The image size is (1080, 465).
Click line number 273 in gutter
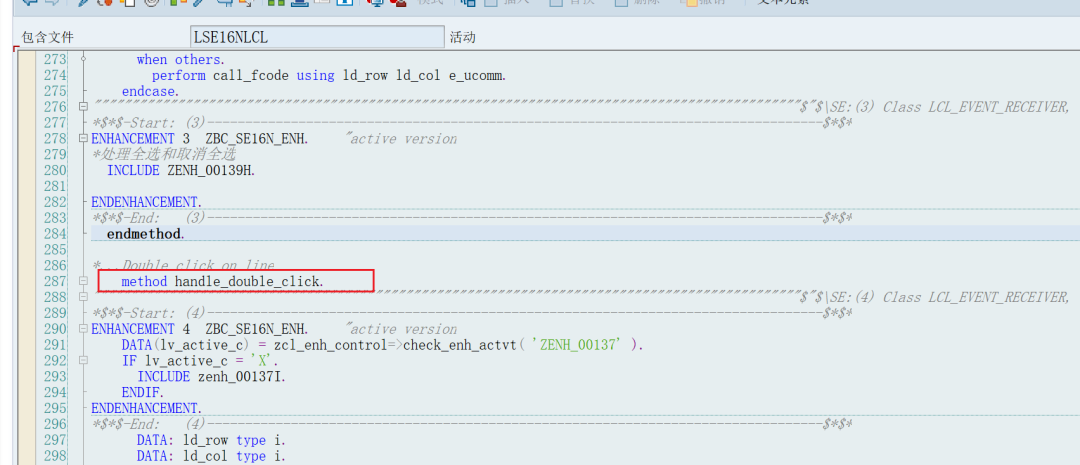pos(55,60)
